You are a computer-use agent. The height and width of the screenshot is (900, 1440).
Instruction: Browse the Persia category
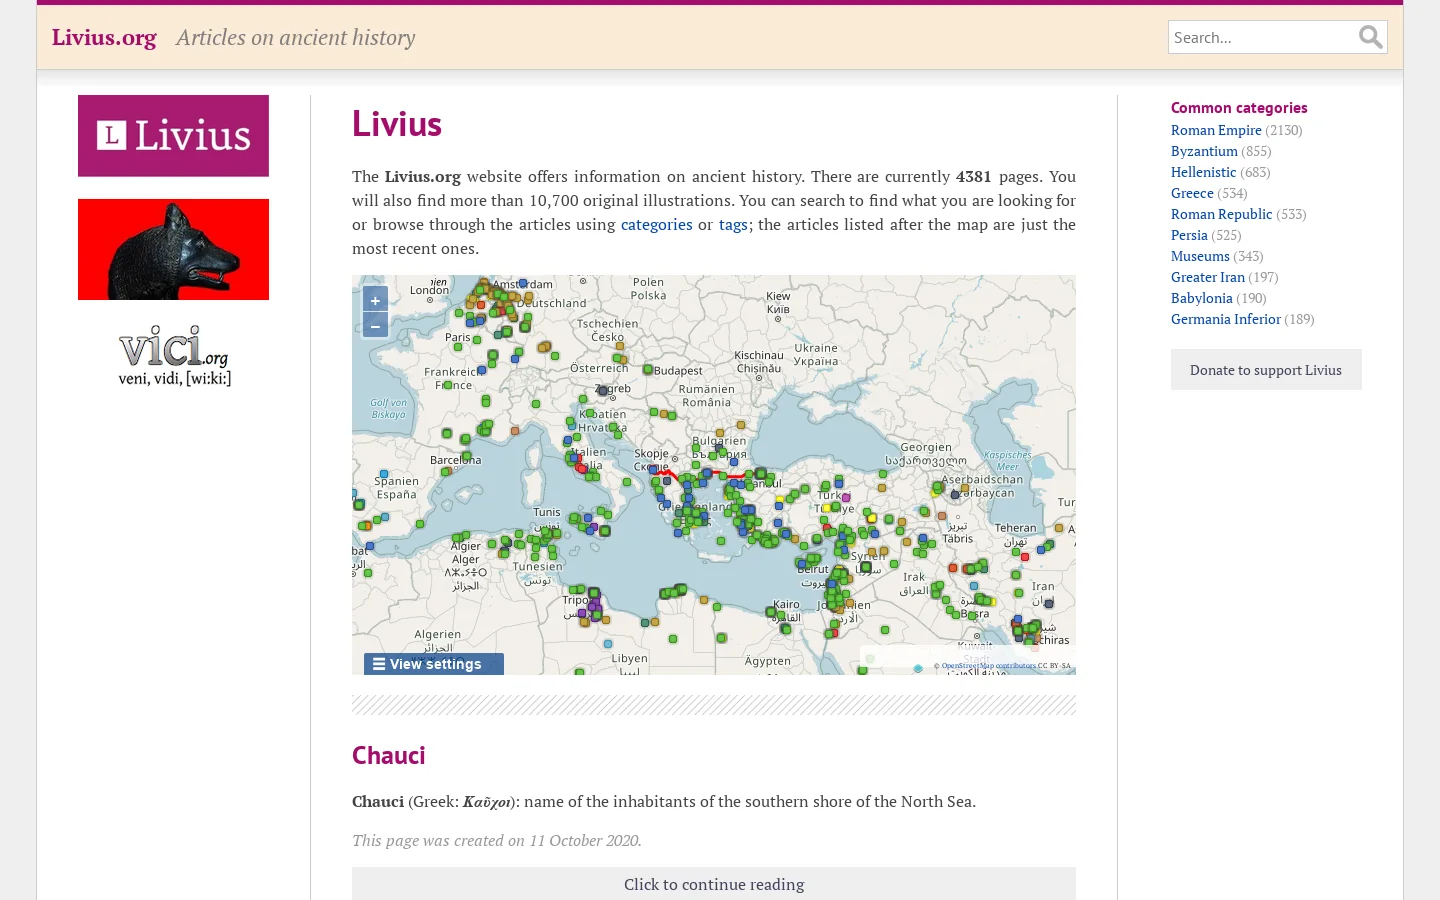pyautogui.click(x=1189, y=235)
